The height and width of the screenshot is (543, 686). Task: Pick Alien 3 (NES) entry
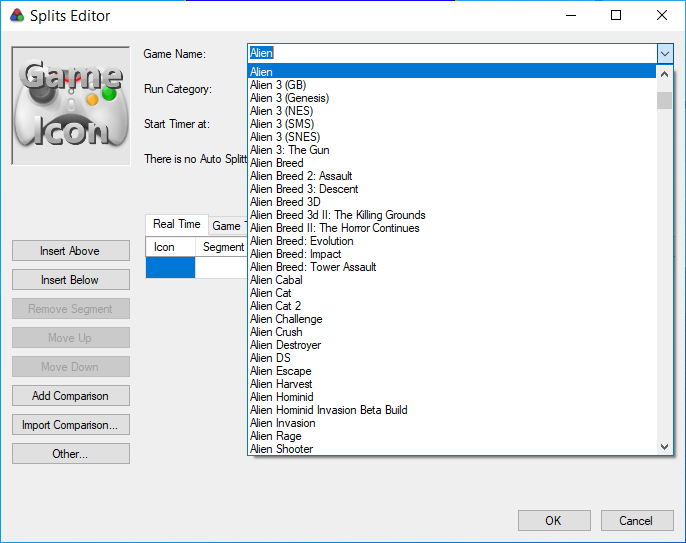[452, 111]
